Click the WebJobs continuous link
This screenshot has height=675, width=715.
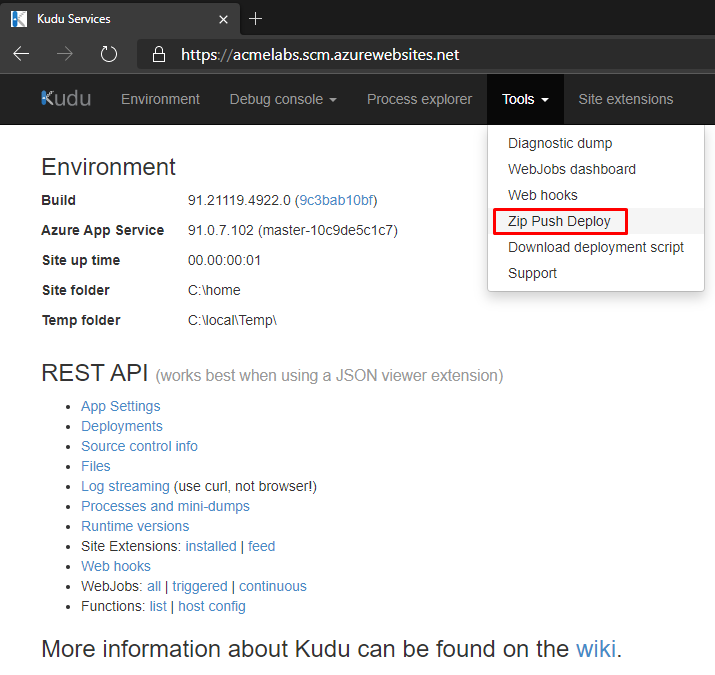(273, 586)
